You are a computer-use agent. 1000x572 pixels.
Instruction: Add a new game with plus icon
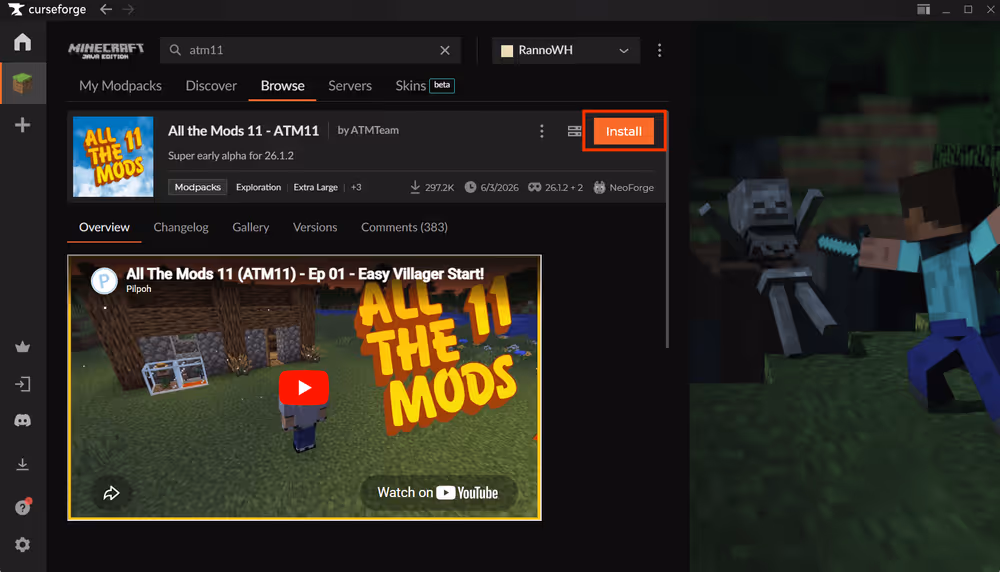tap(22, 125)
